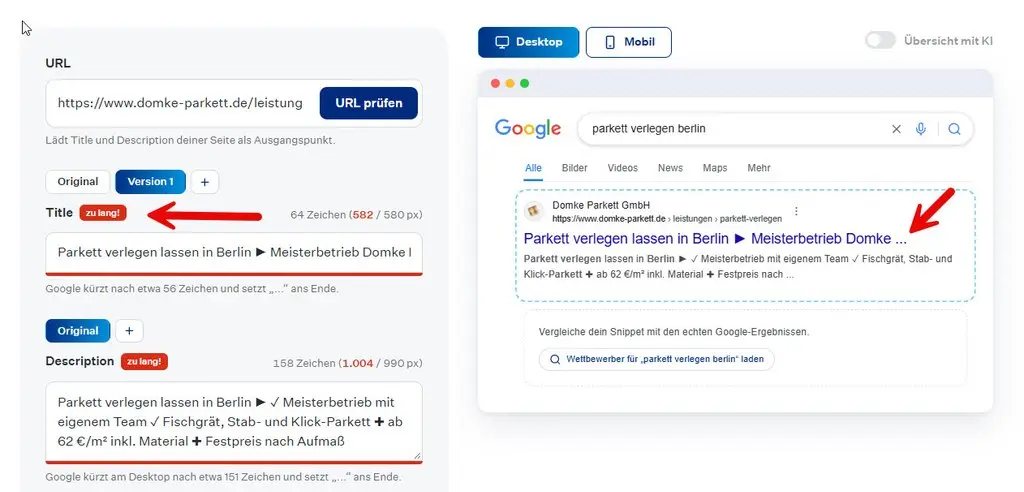1024x492 pixels.
Task: Click the 64 Zeichen title counter
Action: [x=356, y=214]
